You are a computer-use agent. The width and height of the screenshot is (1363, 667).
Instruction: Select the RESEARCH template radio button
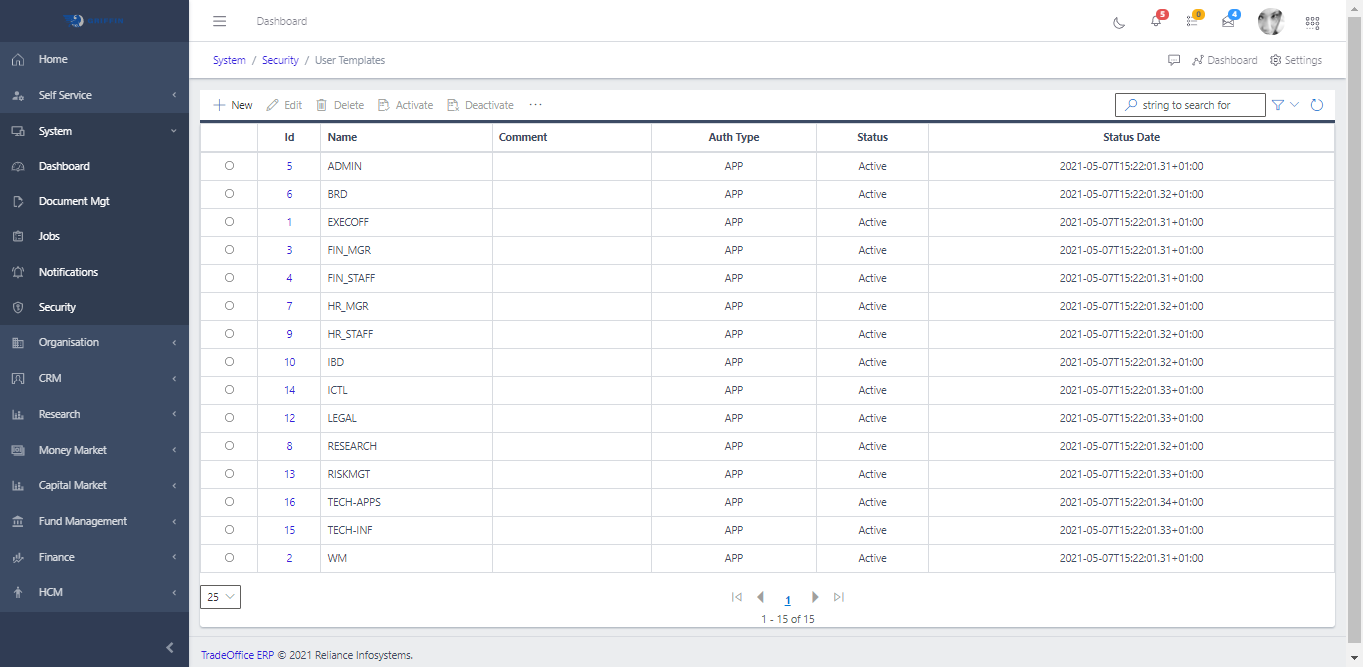[229, 446]
